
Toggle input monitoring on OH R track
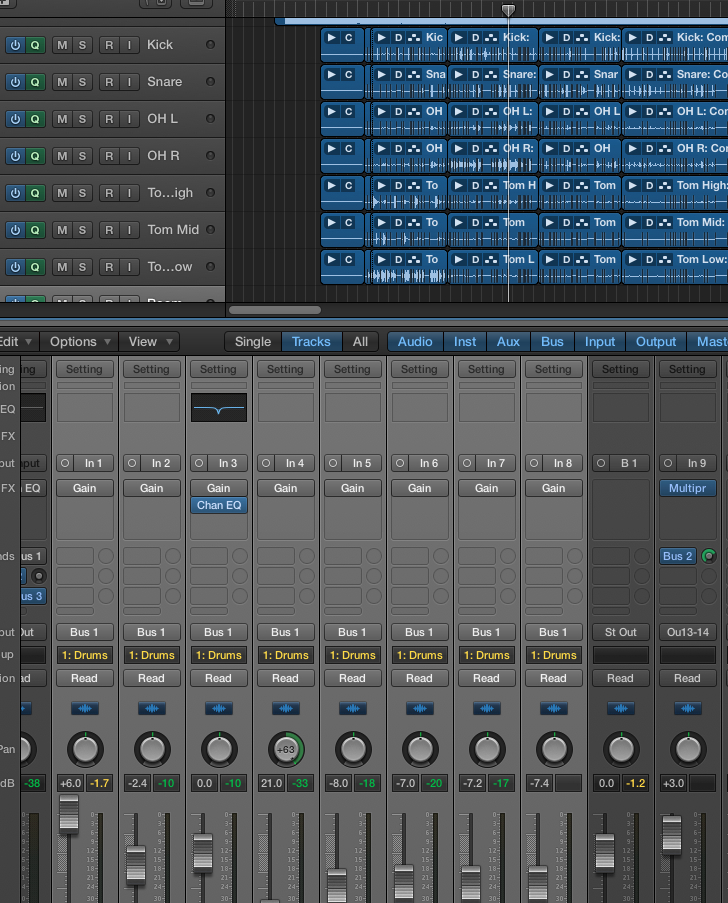coord(129,156)
